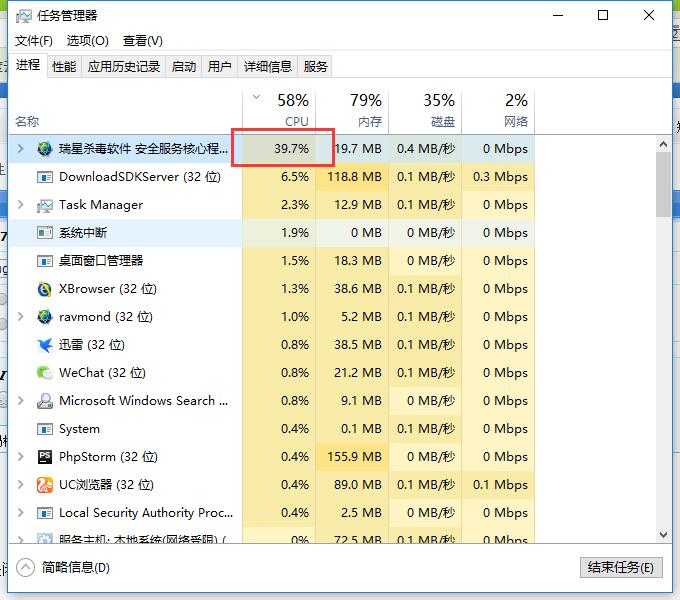Click the scrollbar up arrow

click(x=663, y=144)
